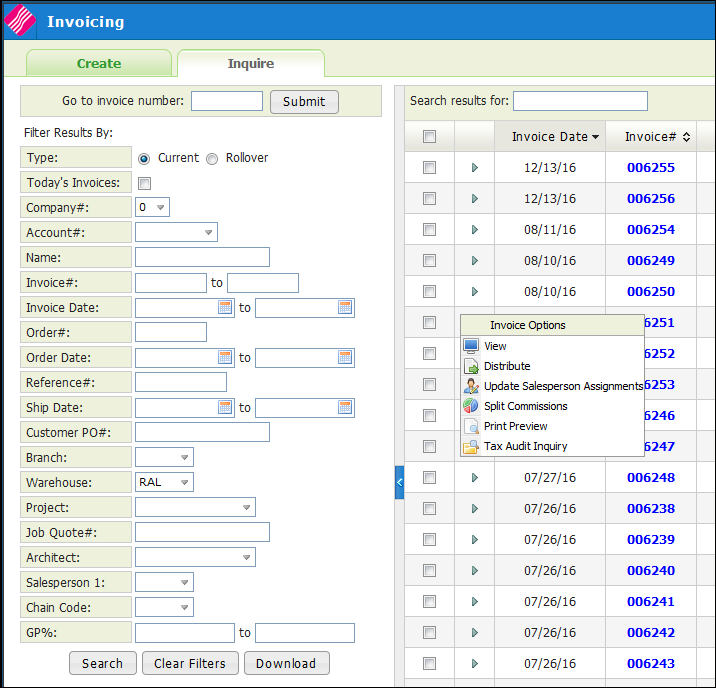Image resolution: width=716 pixels, height=688 pixels.
Task: Choose Split Commissions from Invoice Options menu
Action: tap(525, 406)
